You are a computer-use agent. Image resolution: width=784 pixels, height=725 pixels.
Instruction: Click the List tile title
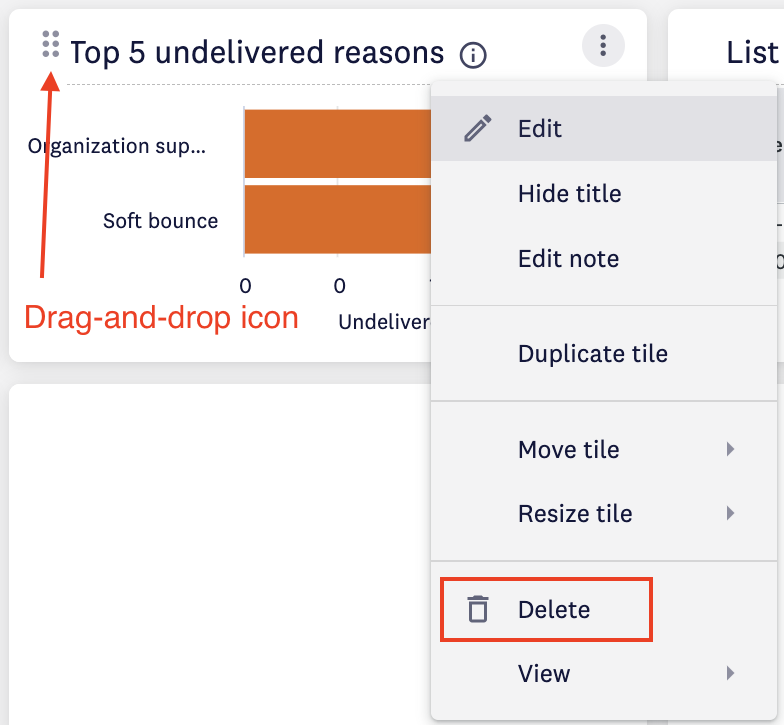[752, 52]
